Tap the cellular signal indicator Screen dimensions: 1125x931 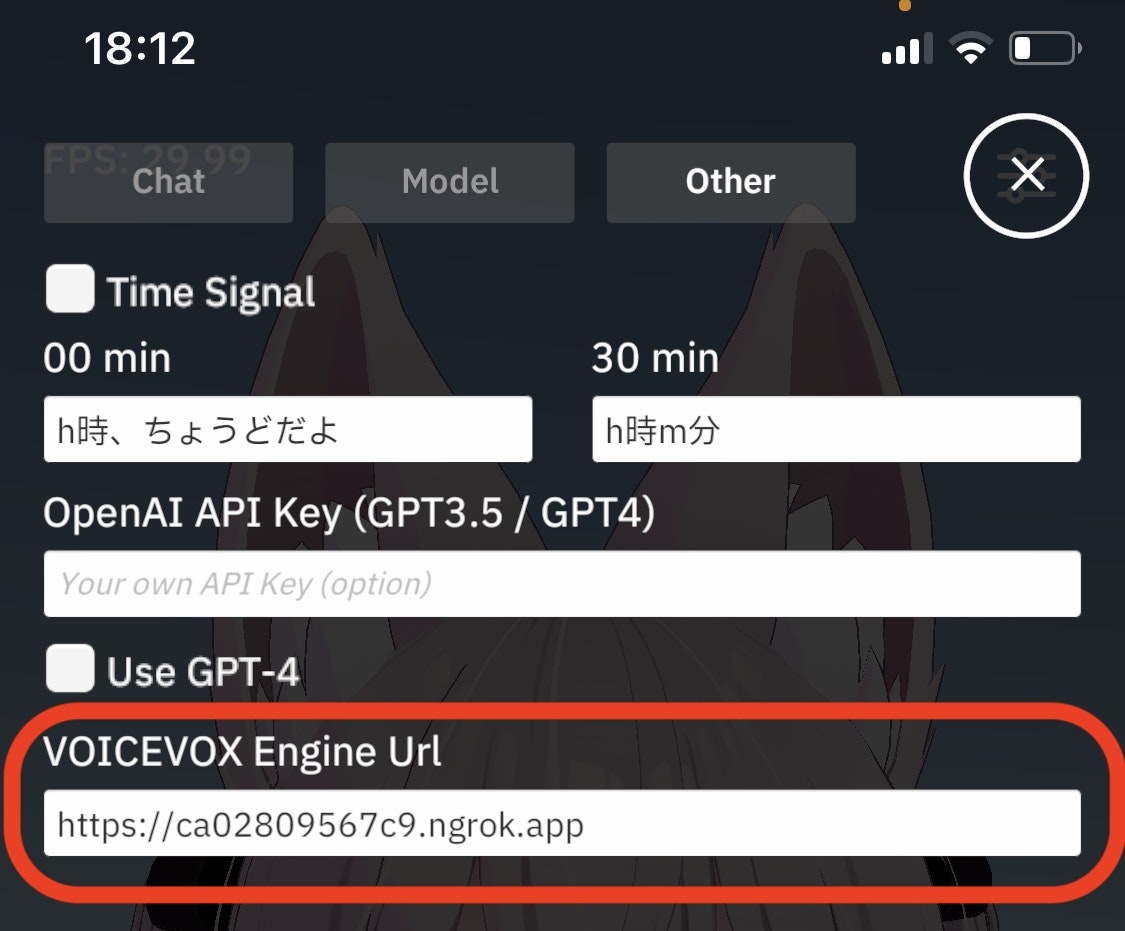click(x=905, y=46)
